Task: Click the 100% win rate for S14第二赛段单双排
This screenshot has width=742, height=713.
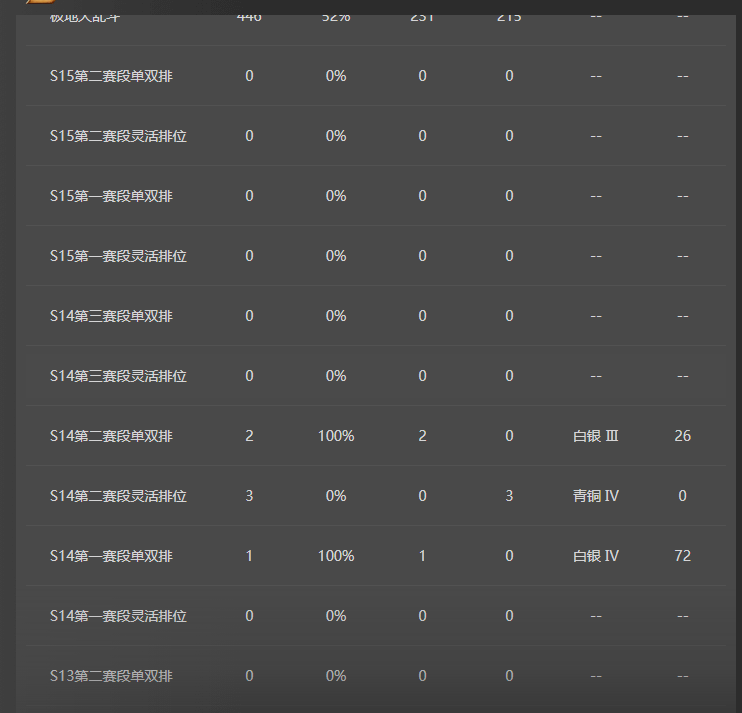Action: pos(336,436)
